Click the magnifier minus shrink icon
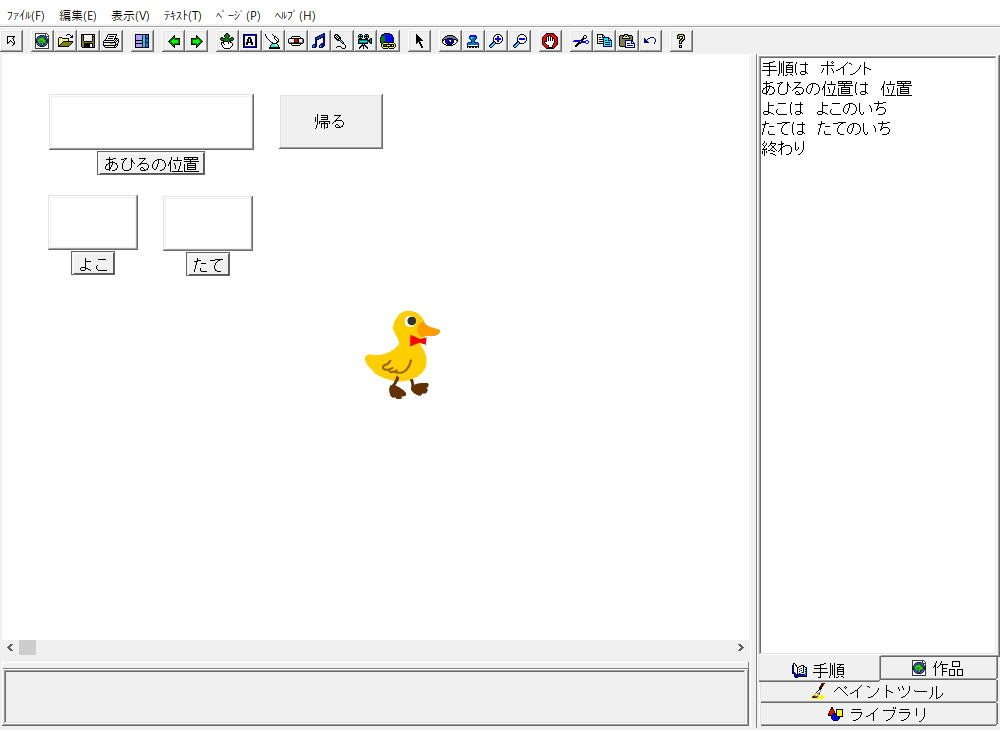 (x=520, y=41)
